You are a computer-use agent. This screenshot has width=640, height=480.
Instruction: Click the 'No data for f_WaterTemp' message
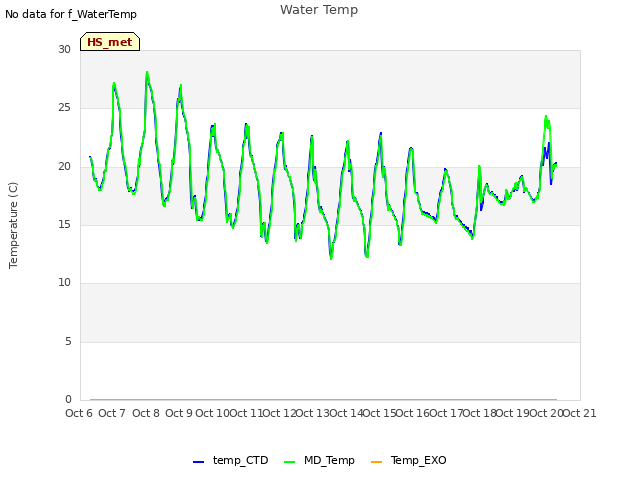tap(71, 14)
